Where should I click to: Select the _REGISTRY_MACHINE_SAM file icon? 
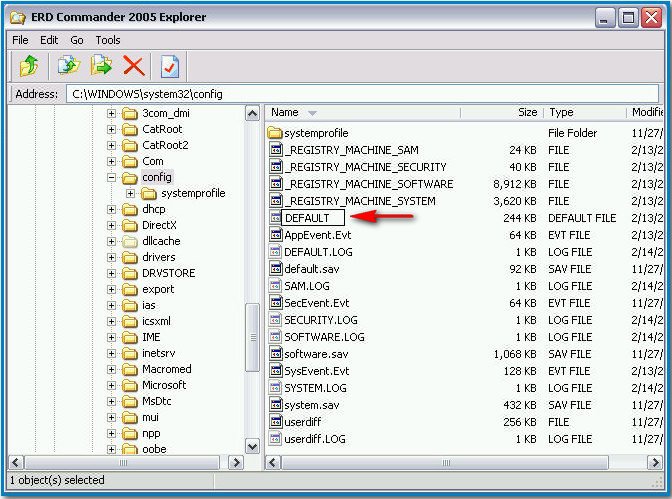[276, 150]
